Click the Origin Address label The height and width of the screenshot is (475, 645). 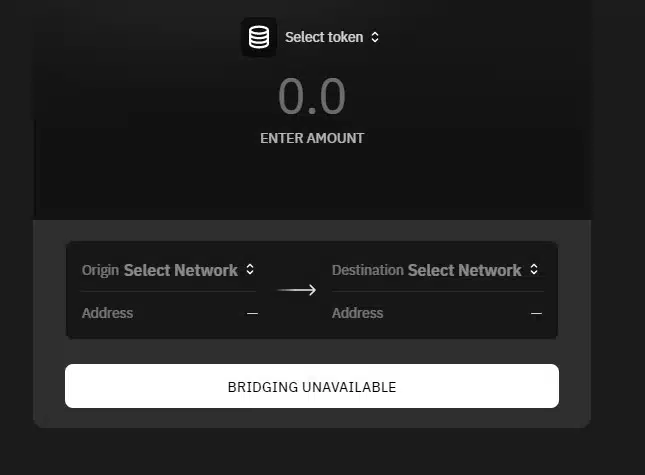click(x=107, y=313)
